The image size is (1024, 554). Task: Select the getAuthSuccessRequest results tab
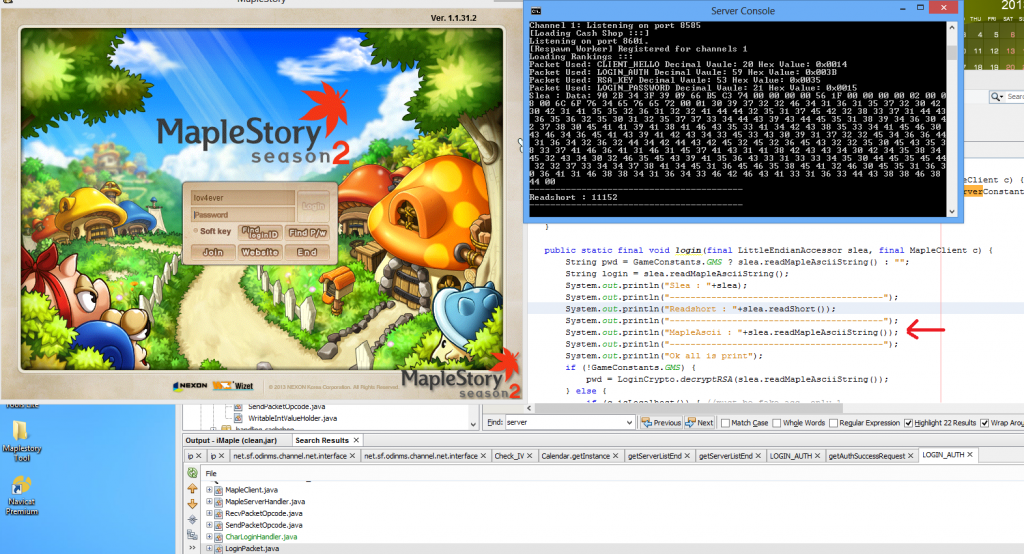click(x=869, y=456)
